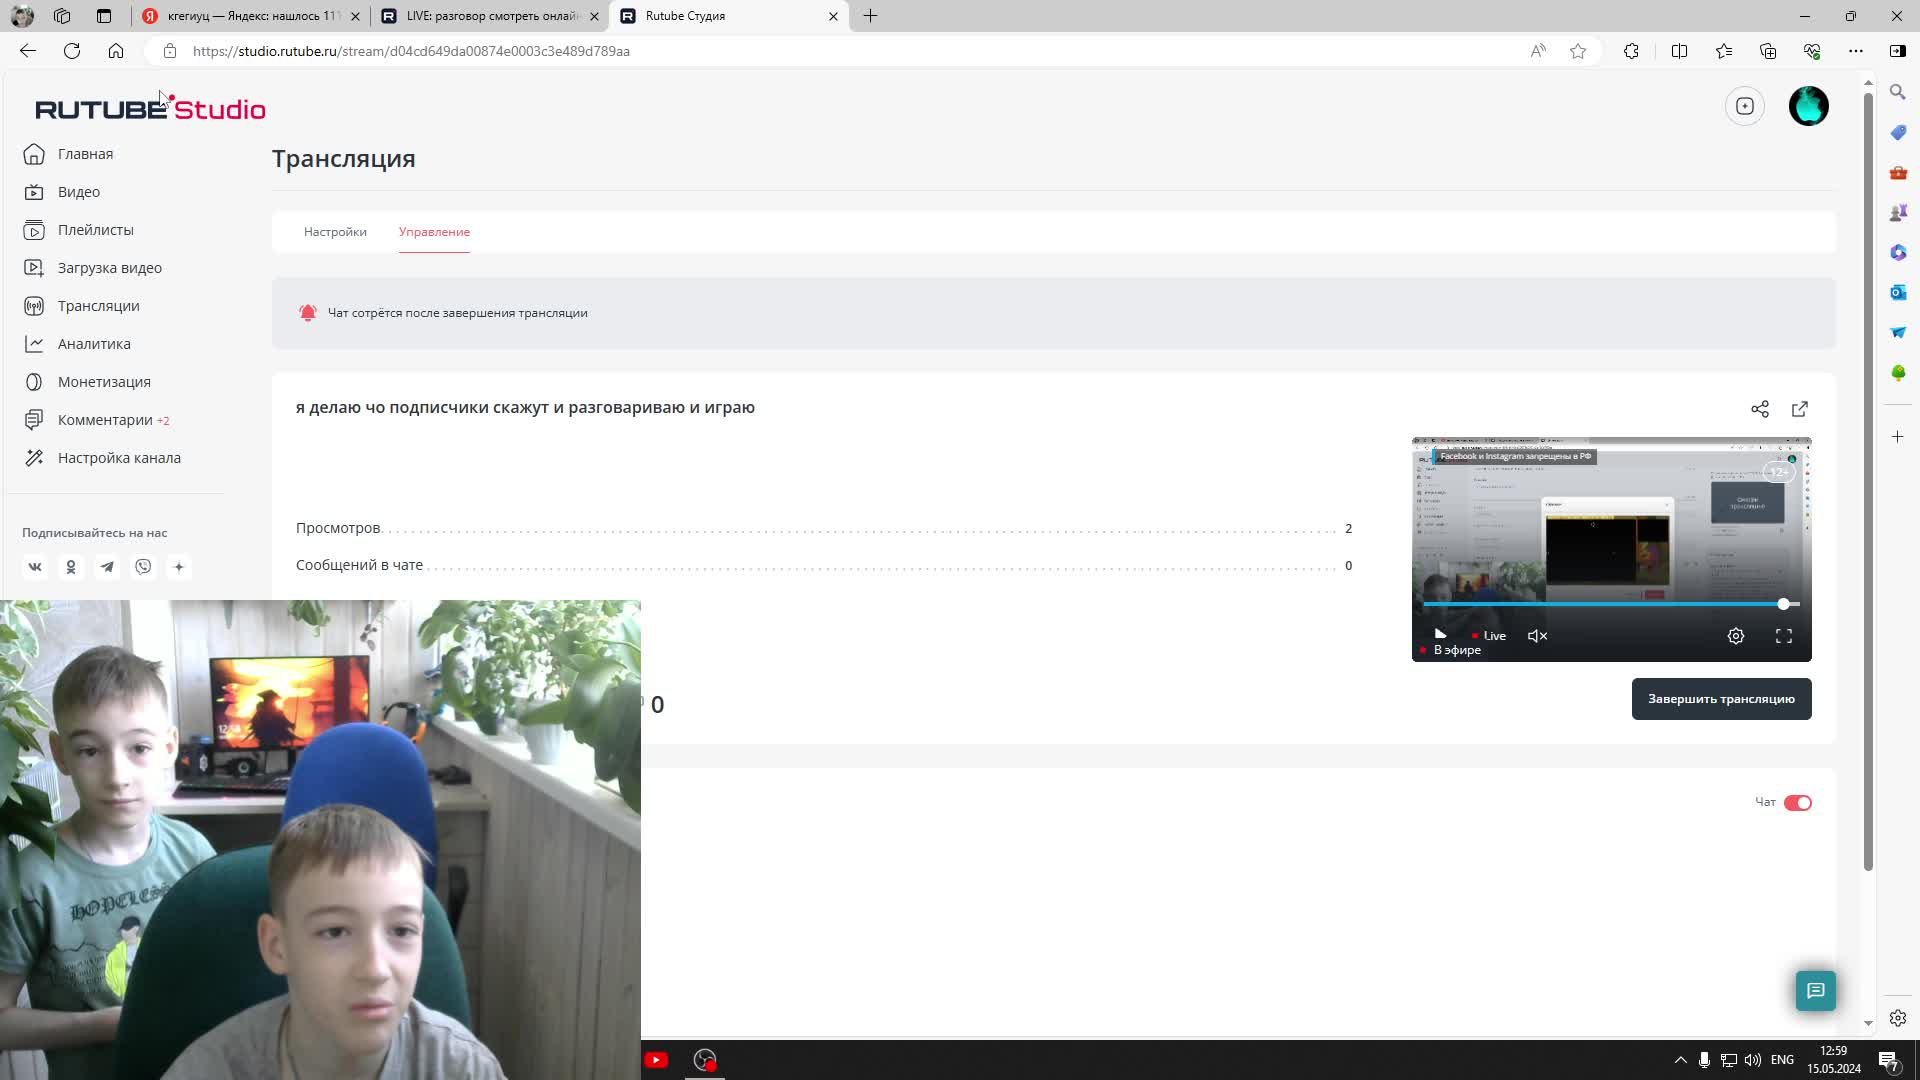Switch to the Настройки tab
Screen dimensions: 1920x1080
(335, 232)
